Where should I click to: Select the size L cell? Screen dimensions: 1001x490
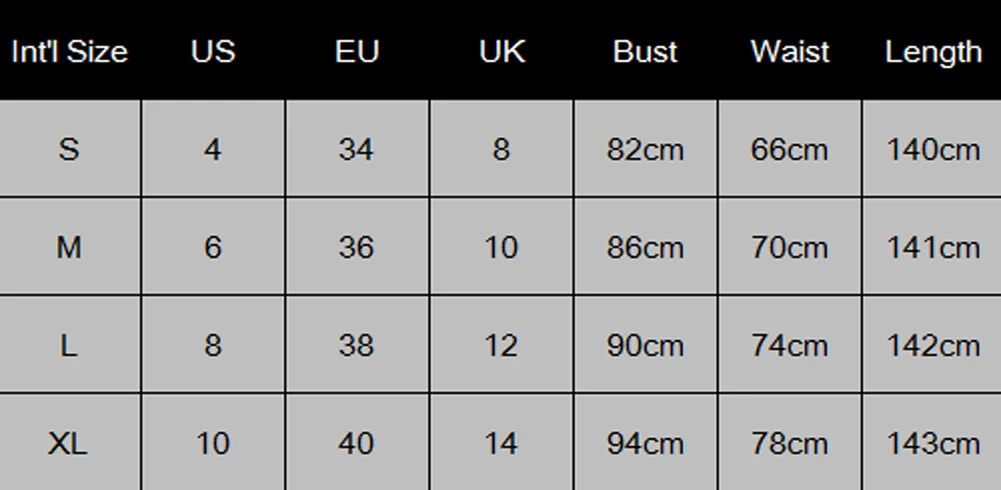pos(70,345)
